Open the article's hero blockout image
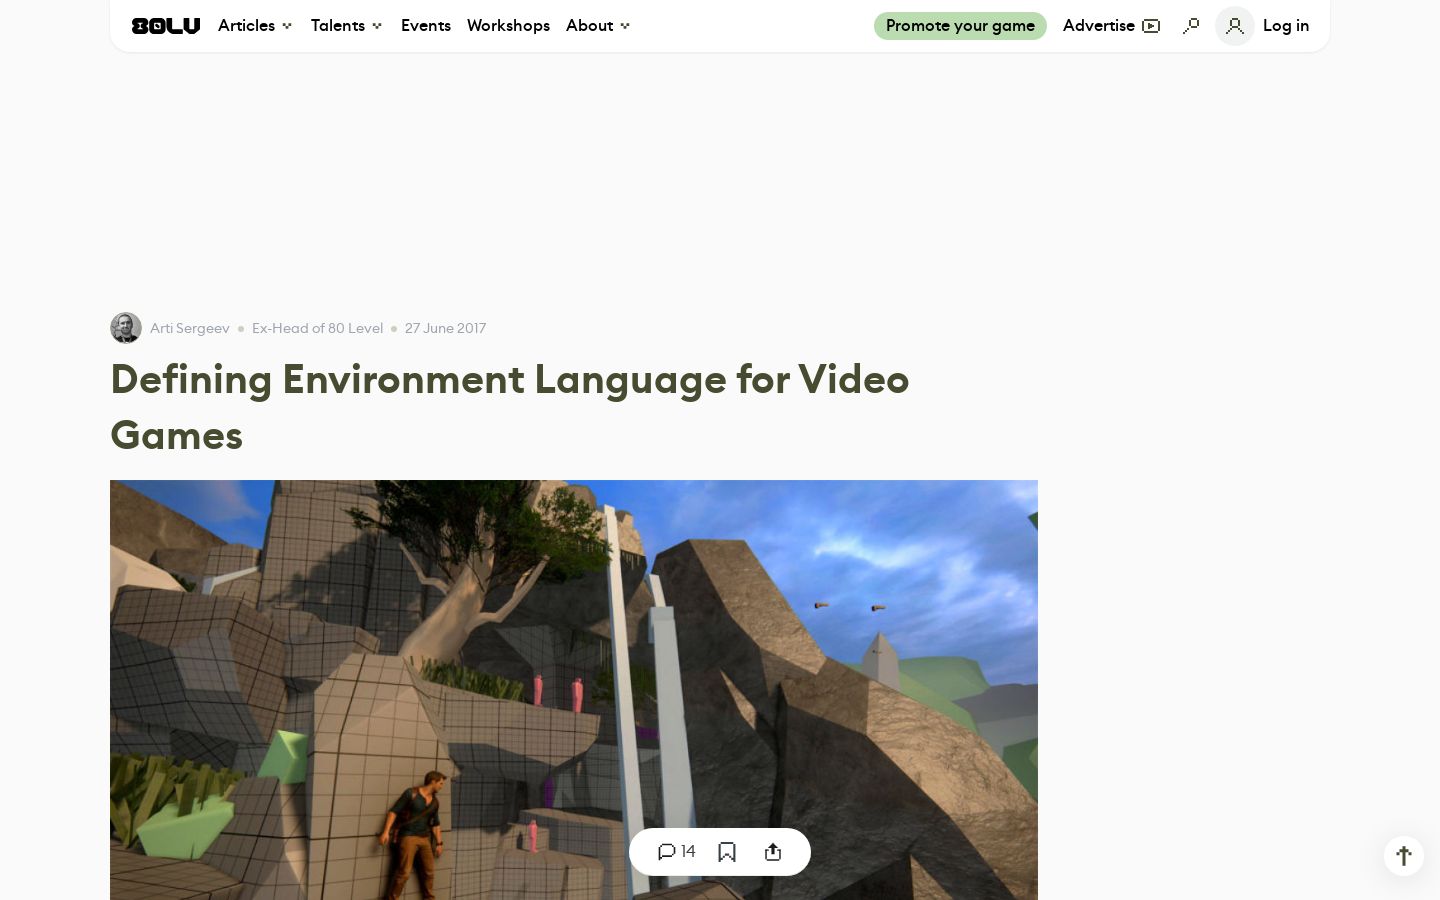This screenshot has width=1440, height=900. coord(574,690)
